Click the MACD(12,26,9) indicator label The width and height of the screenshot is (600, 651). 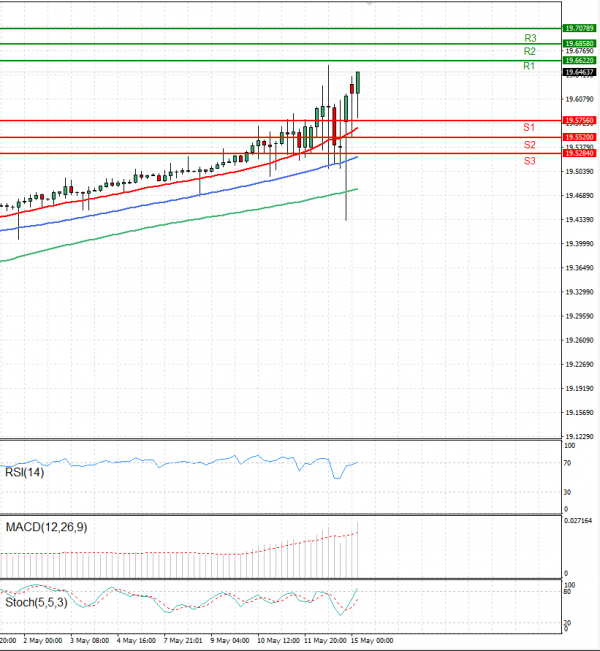click(x=47, y=527)
